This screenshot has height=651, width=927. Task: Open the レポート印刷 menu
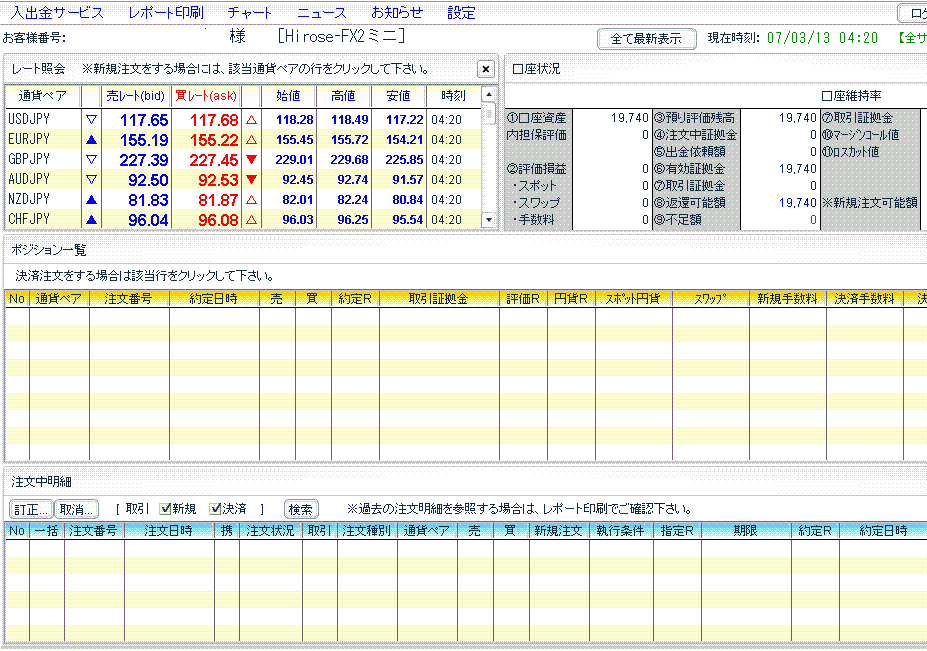point(165,13)
